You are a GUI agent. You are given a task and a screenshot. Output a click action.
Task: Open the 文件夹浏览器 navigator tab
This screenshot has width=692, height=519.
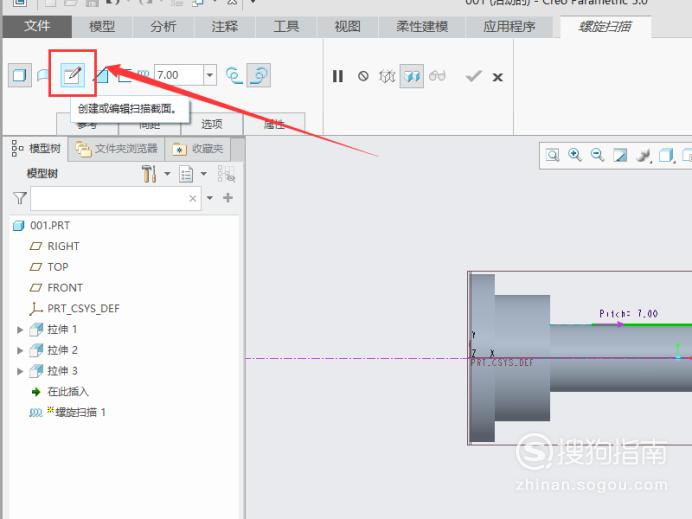point(117,149)
